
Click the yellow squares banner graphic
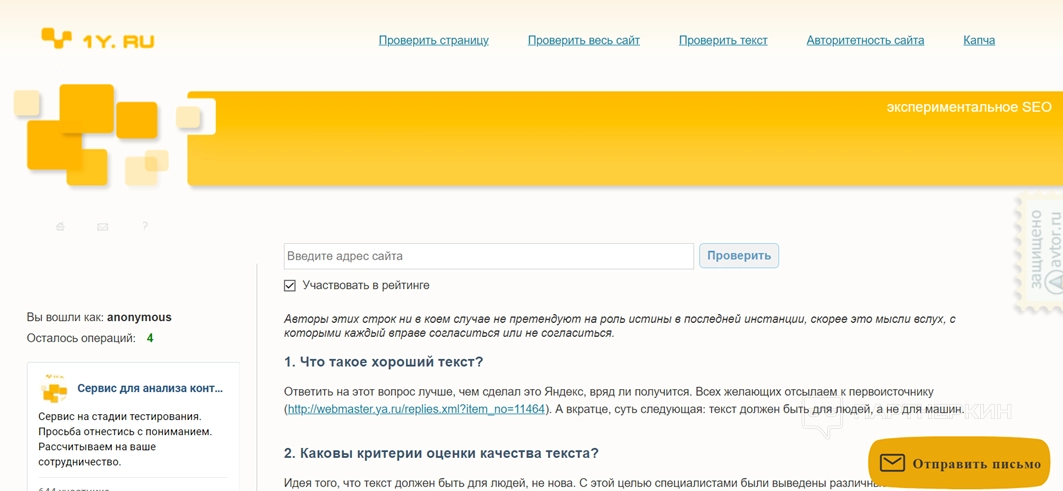click(95, 135)
